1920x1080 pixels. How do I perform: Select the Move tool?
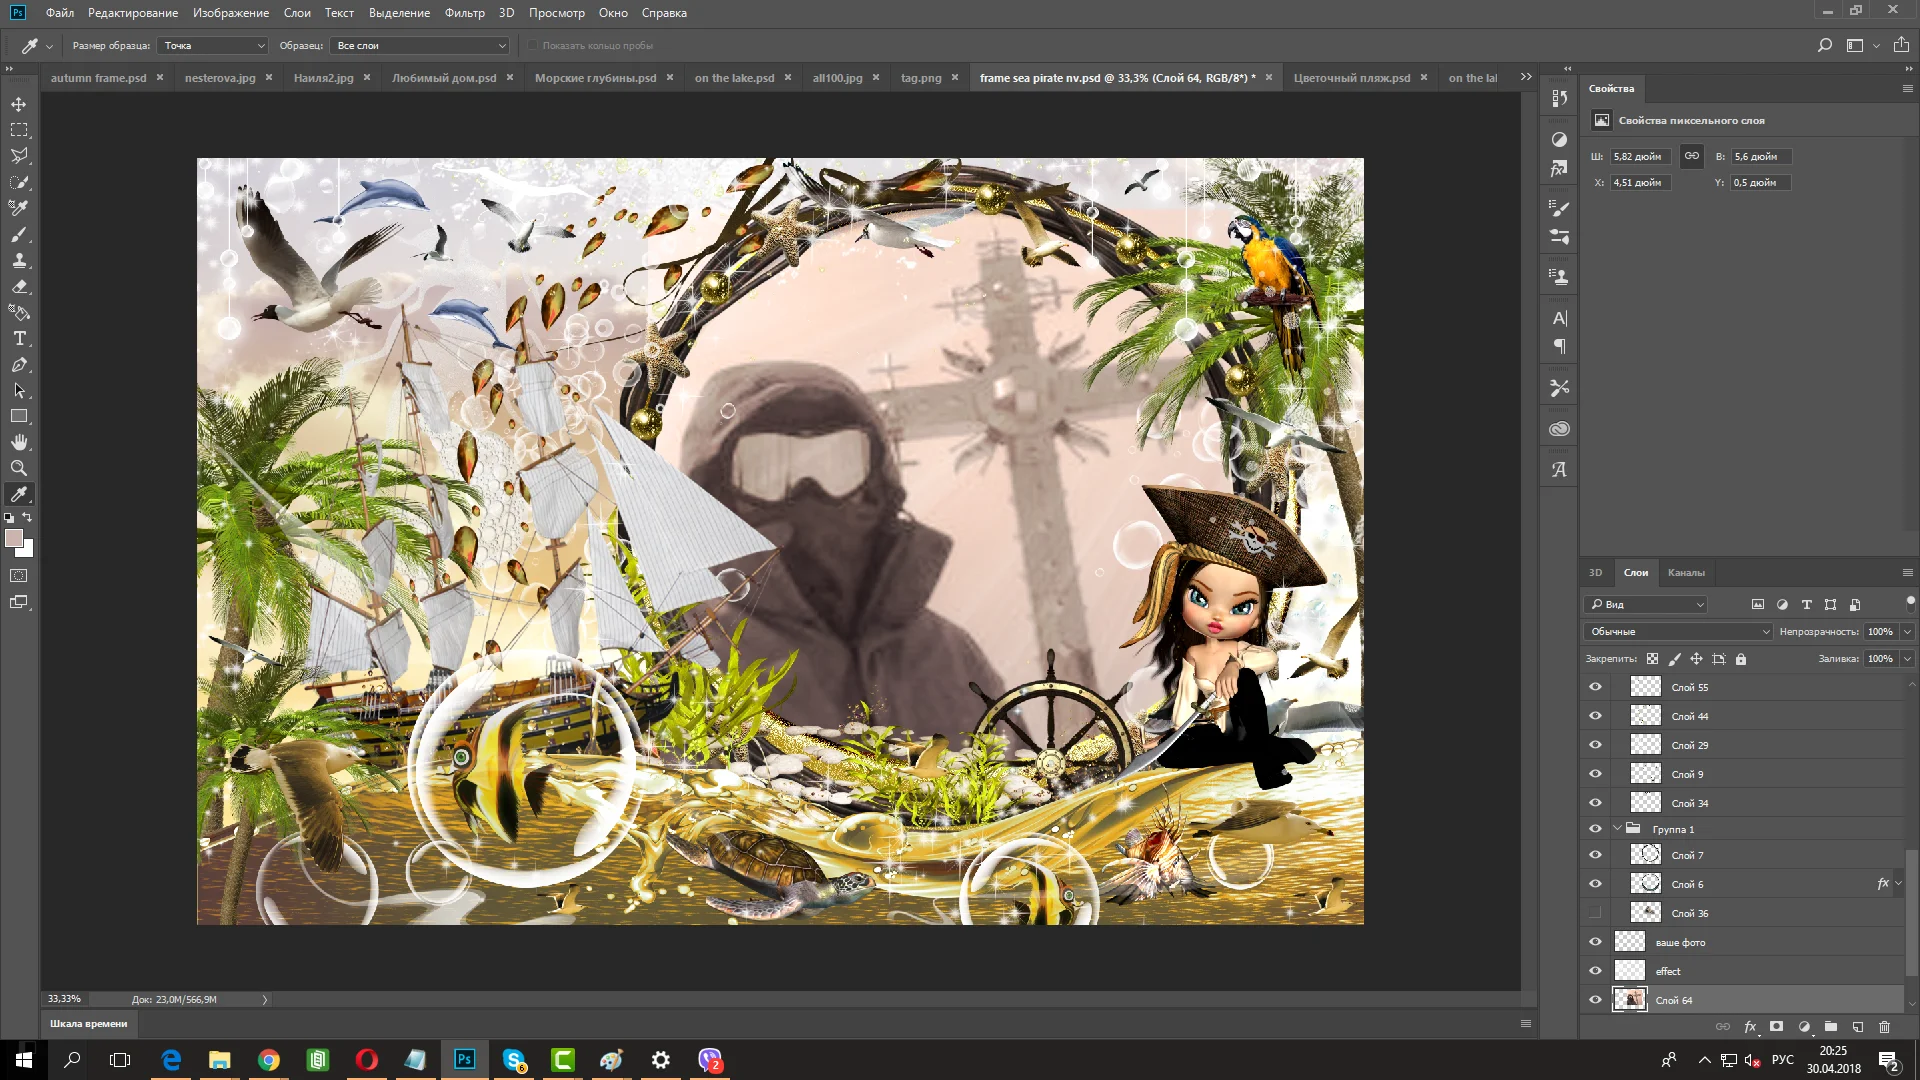19,104
